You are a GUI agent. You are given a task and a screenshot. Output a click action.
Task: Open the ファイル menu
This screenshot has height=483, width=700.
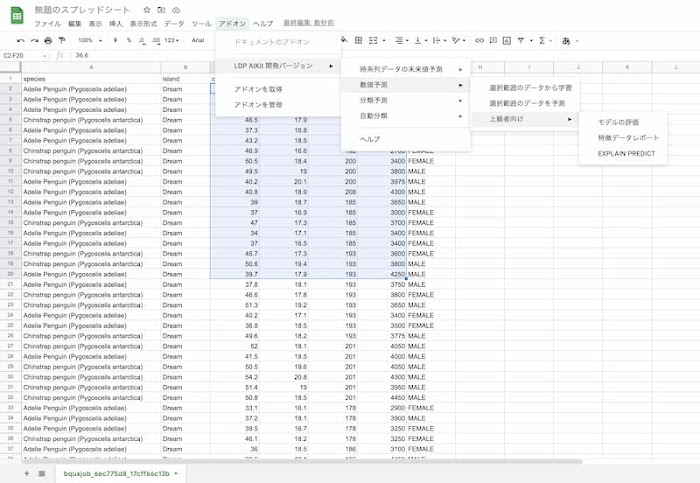coord(48,24)
